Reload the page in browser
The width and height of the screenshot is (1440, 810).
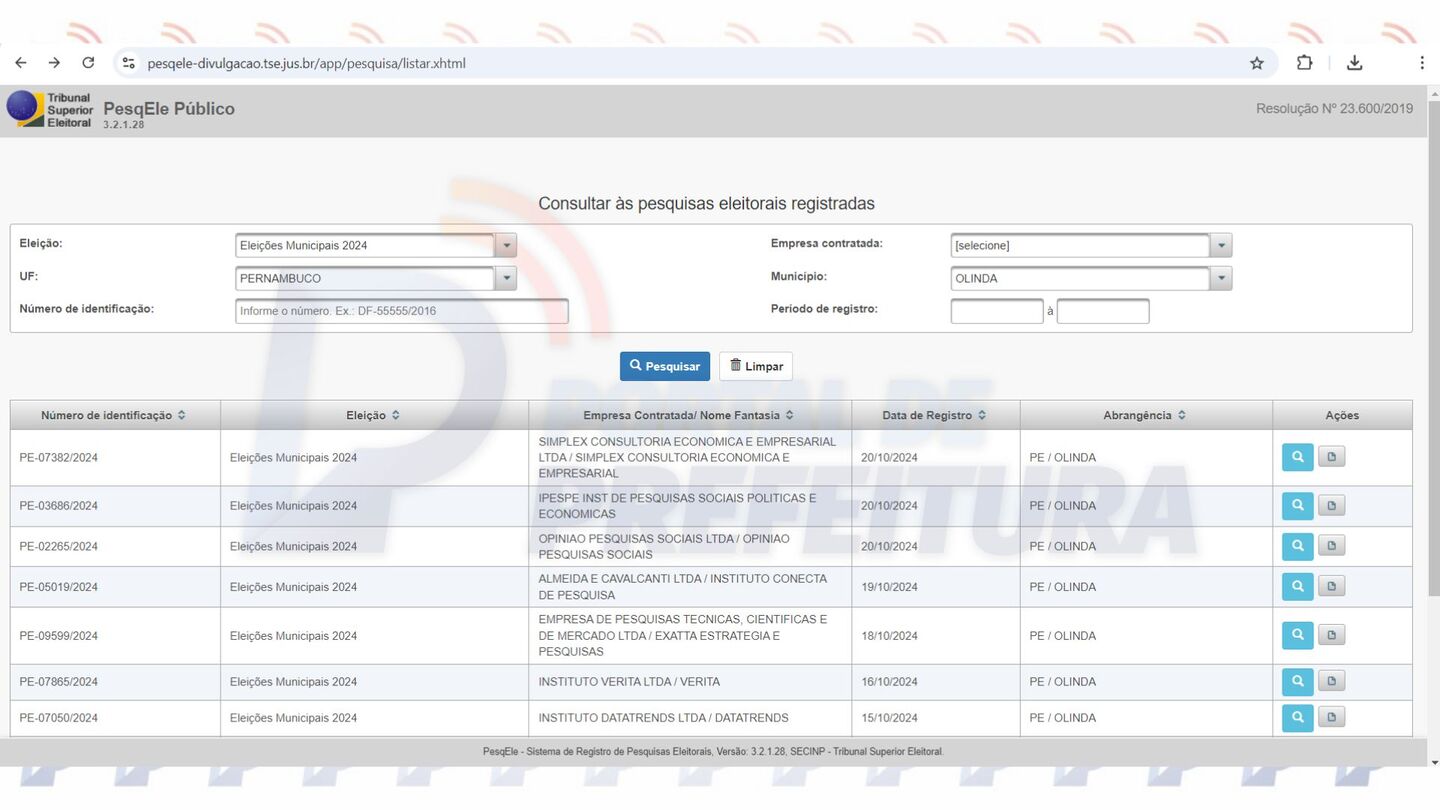[88, 63]
